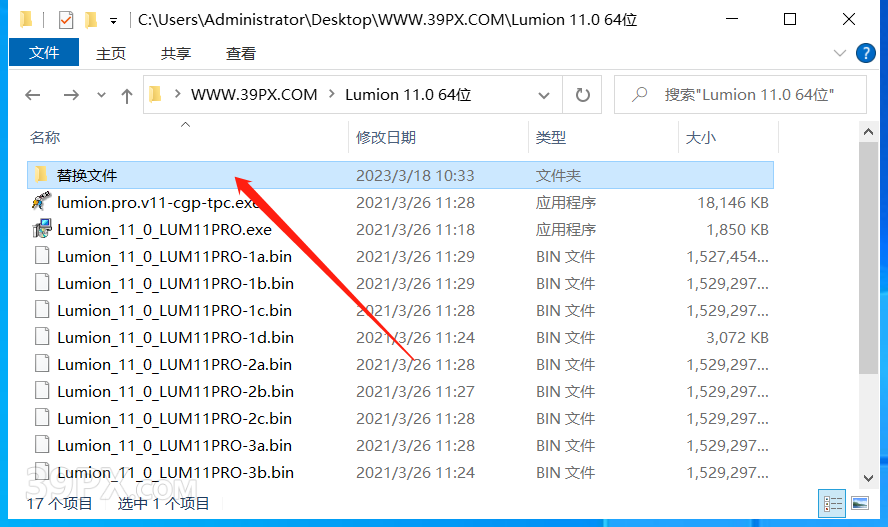
Task: Focus the search Lumion 11.0 64位 box
Action: click(x=740, y=95)
